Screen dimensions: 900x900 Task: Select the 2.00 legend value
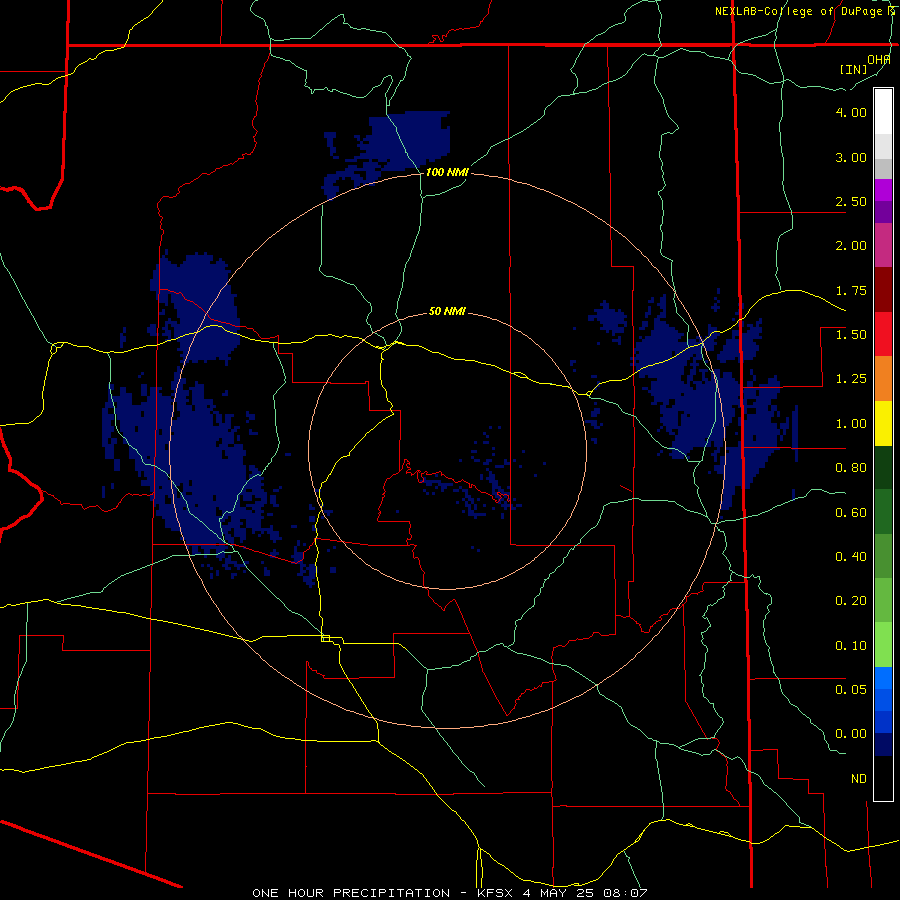click(x=851, y=246)
